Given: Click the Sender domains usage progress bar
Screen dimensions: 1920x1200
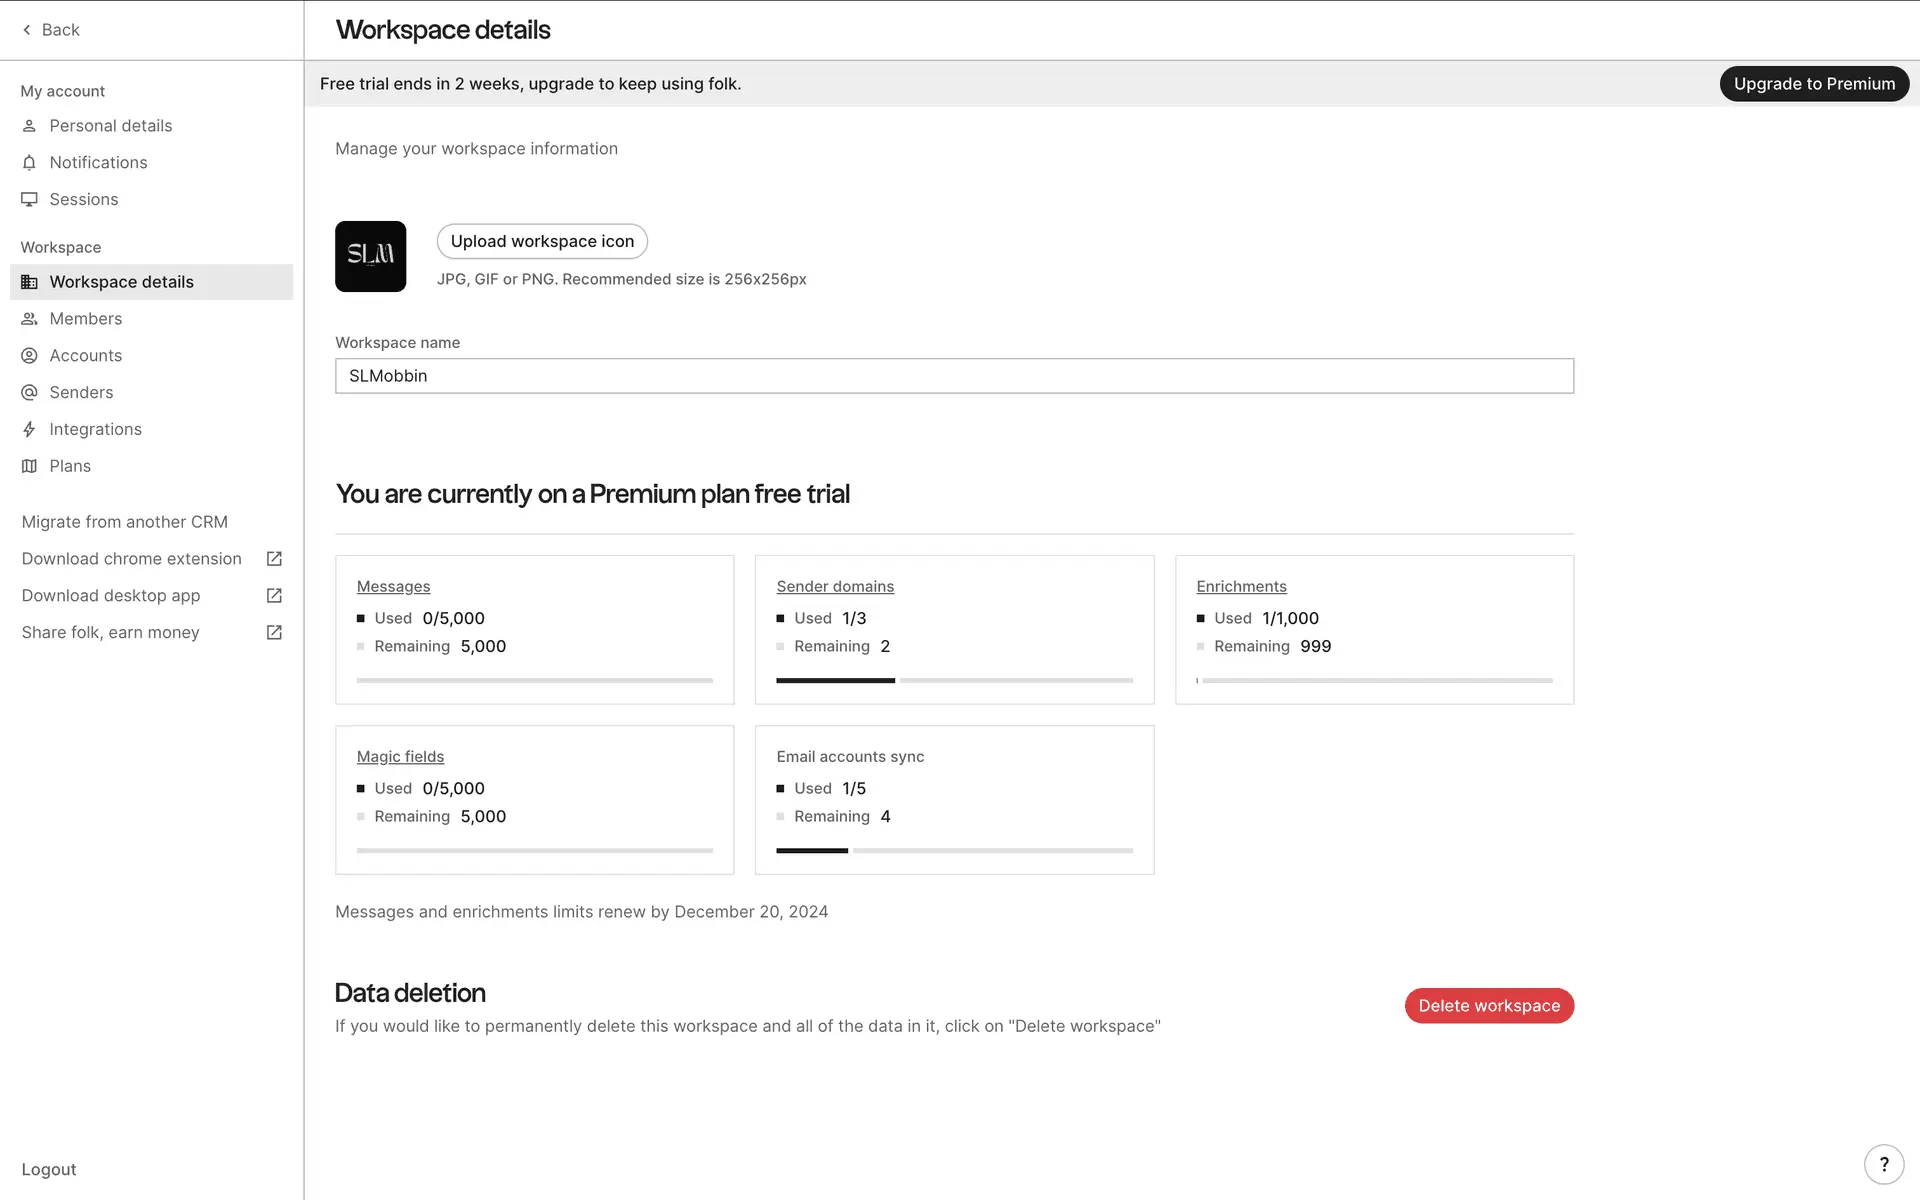Looking at the screenshot, I should pyautogui.click(x=954, y=680).
